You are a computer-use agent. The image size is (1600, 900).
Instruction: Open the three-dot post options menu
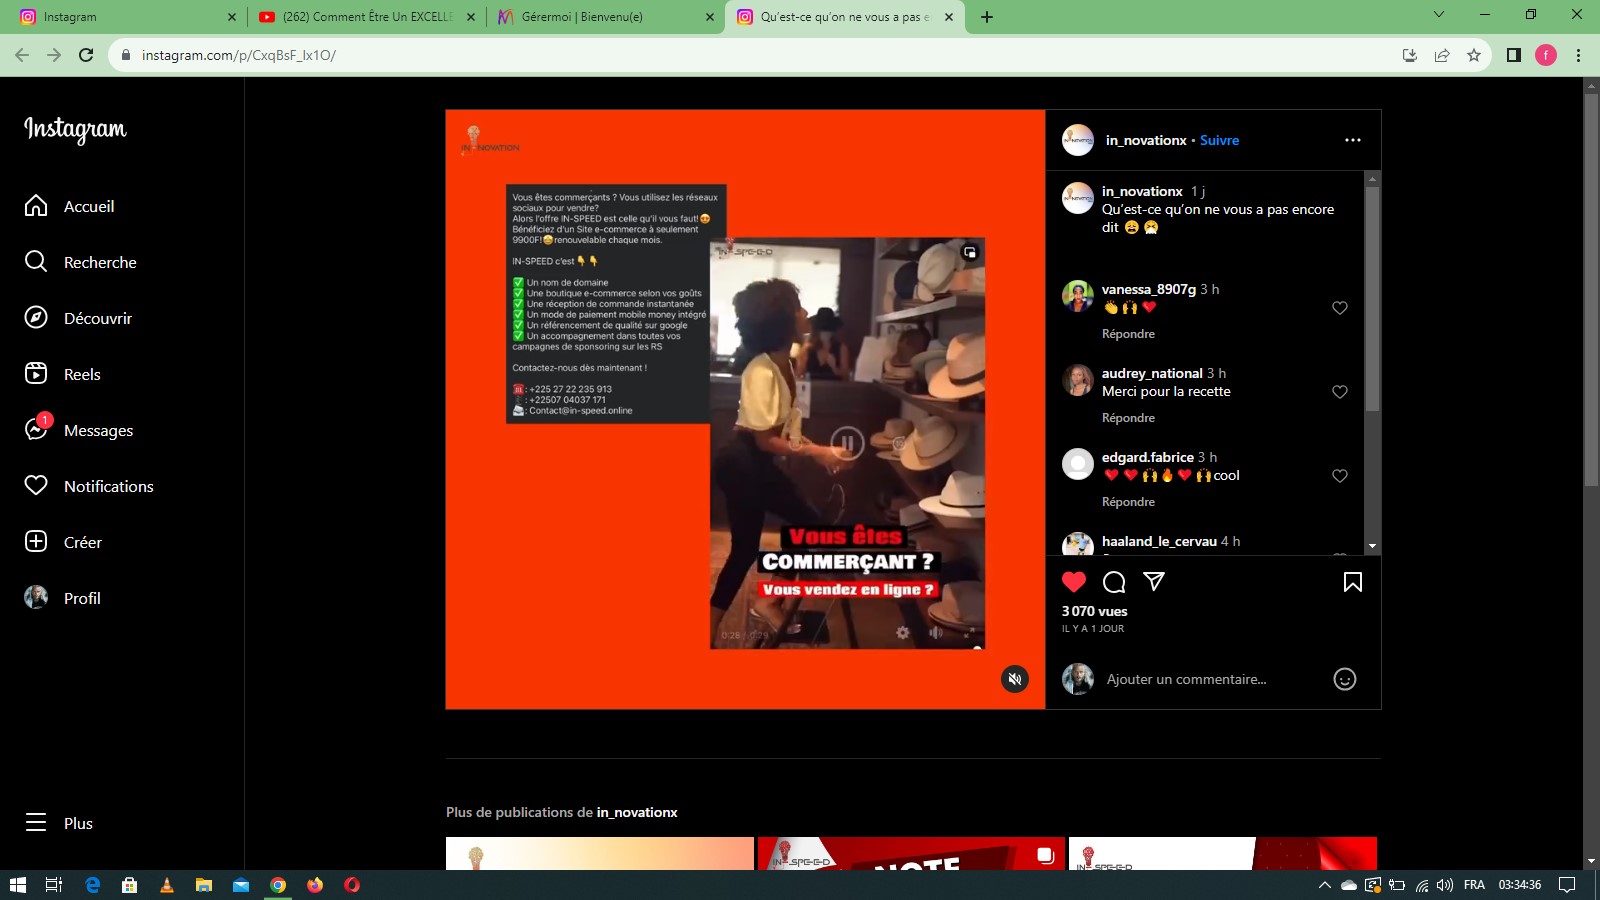[x=1352, y=140]
